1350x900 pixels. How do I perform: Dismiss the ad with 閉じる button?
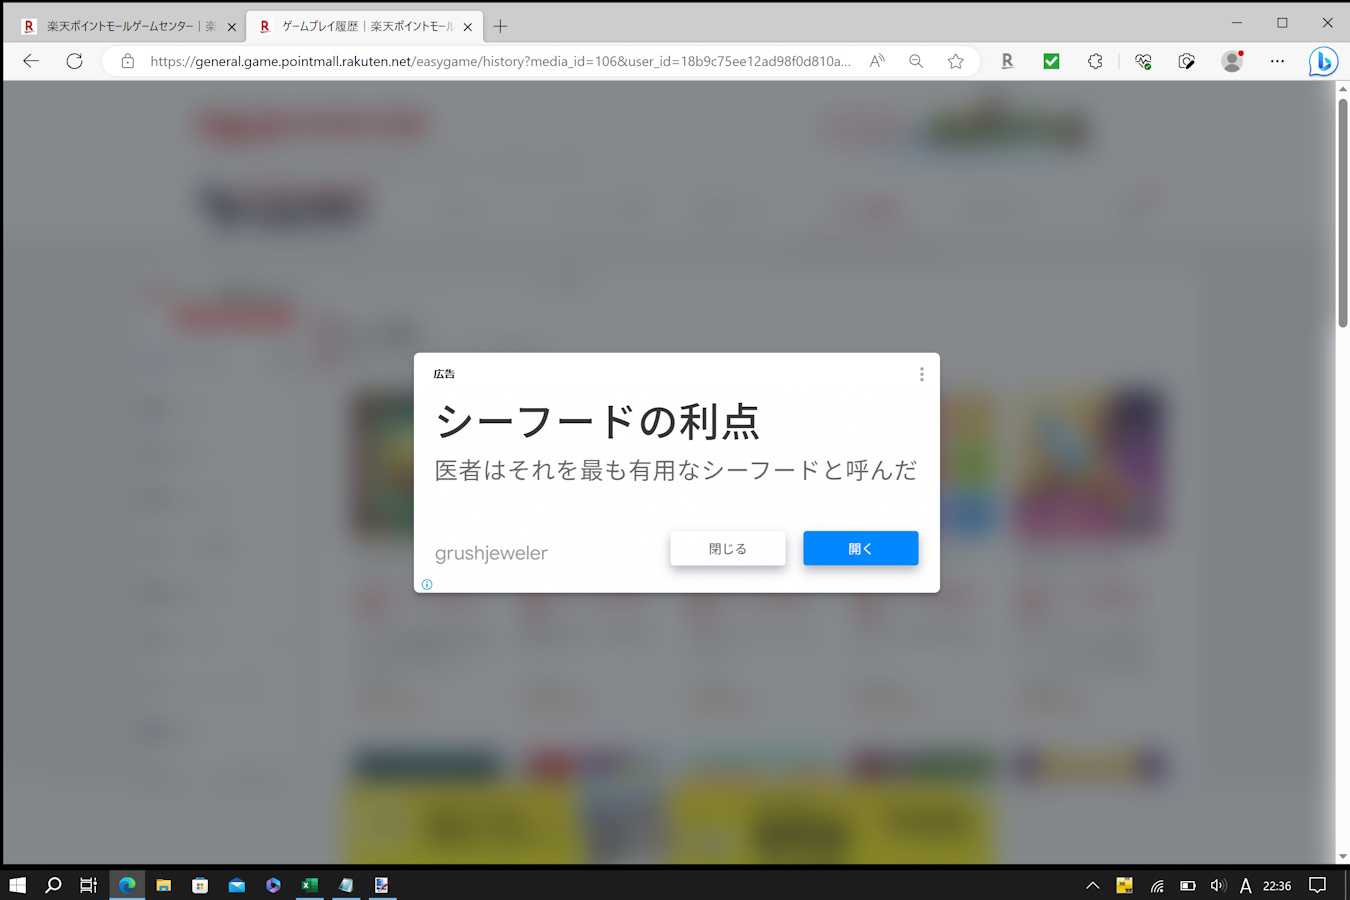click(x=728, y=548)
